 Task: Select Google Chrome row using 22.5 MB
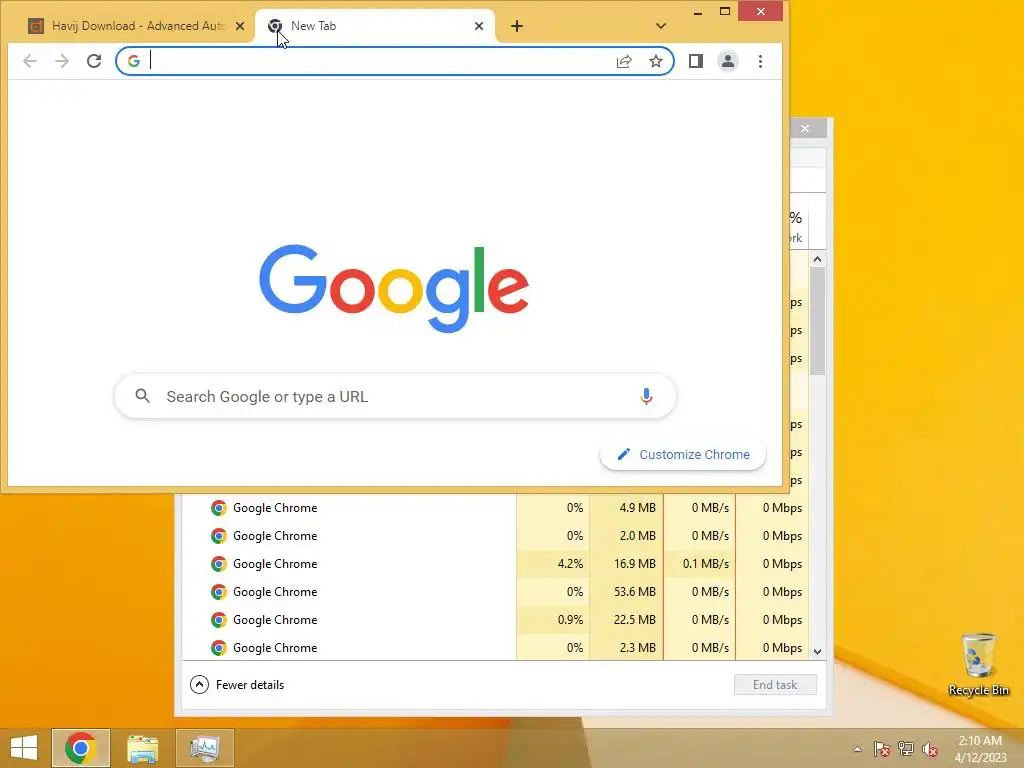tap(495, 620)
